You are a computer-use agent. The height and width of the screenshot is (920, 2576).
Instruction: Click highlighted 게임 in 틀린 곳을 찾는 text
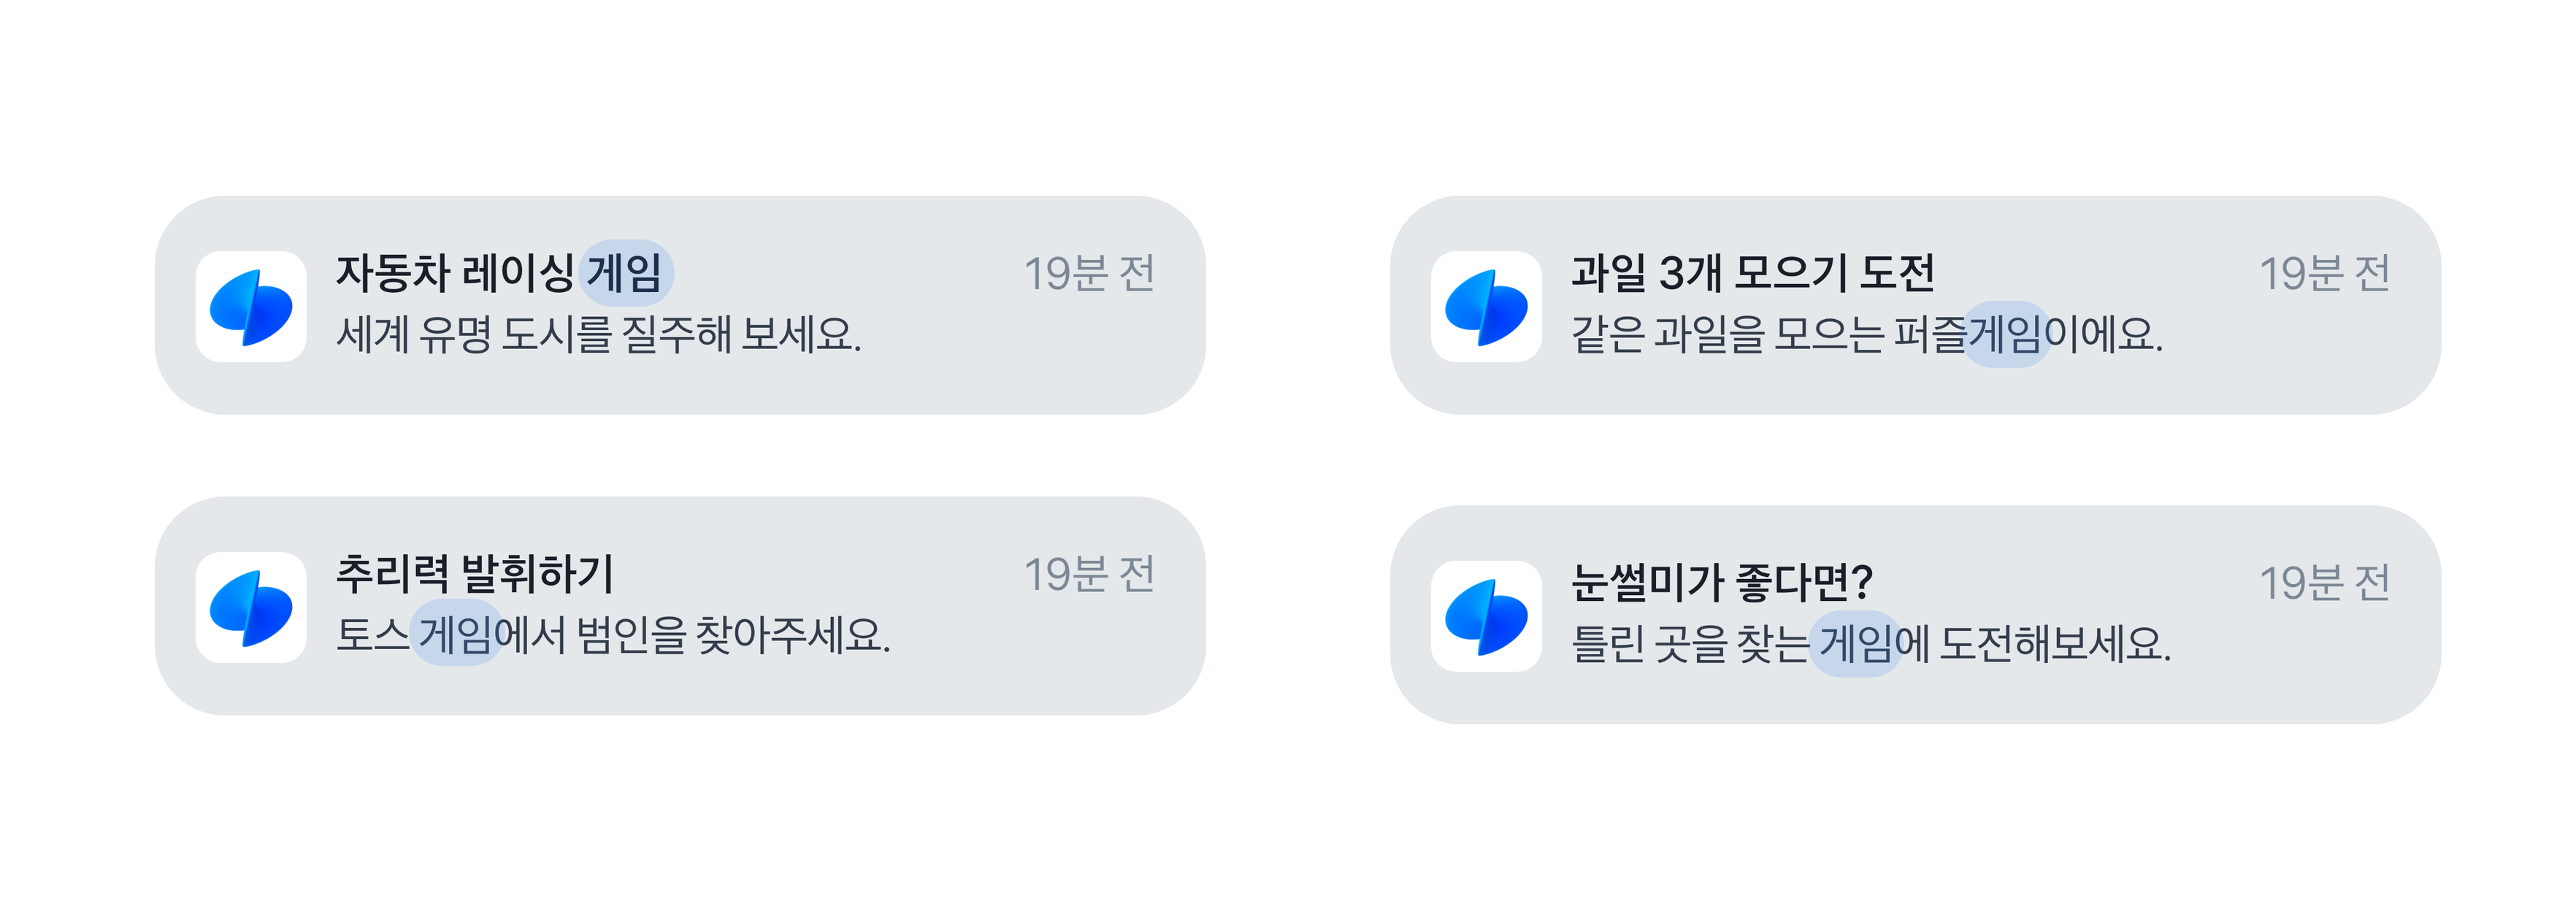point(1856,643)
